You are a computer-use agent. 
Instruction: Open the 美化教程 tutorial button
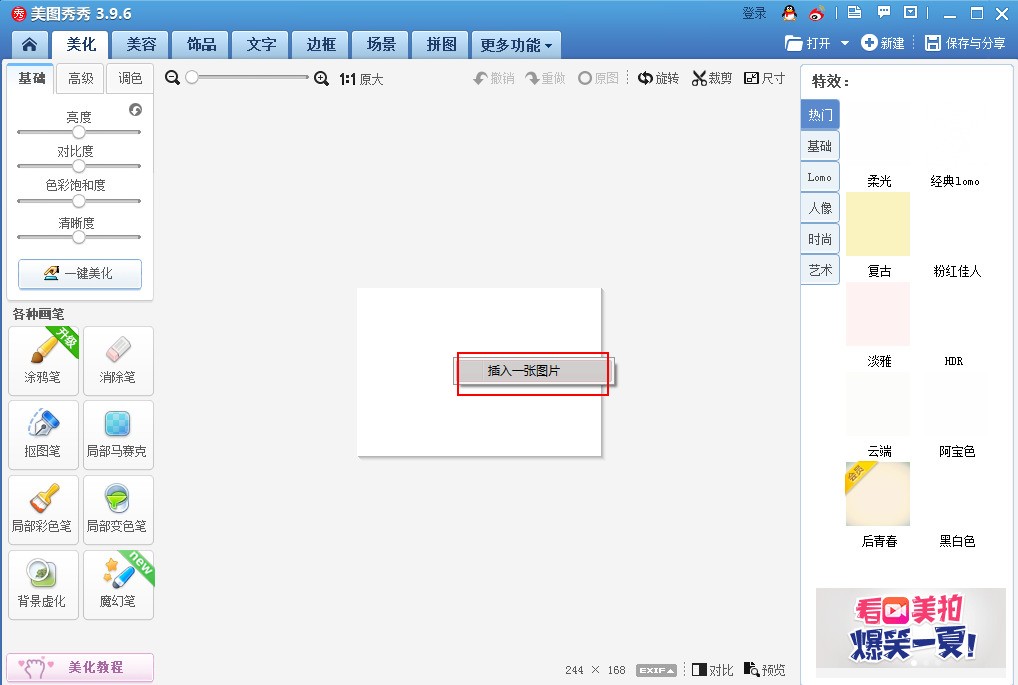(80, 667)
